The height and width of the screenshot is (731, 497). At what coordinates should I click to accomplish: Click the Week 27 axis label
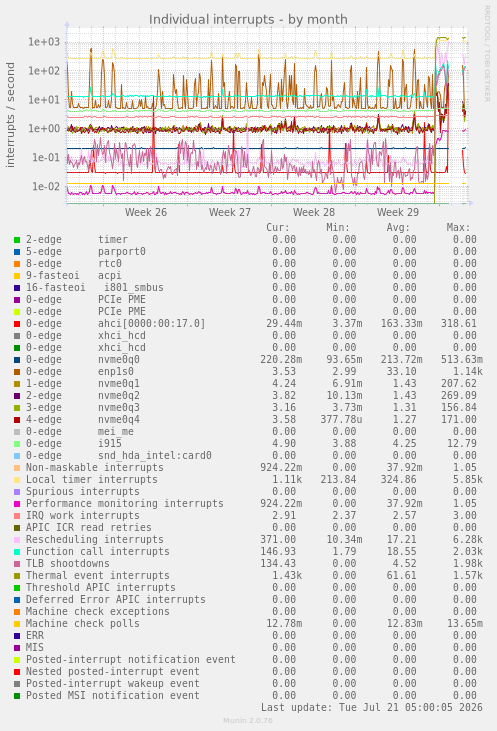229,212
